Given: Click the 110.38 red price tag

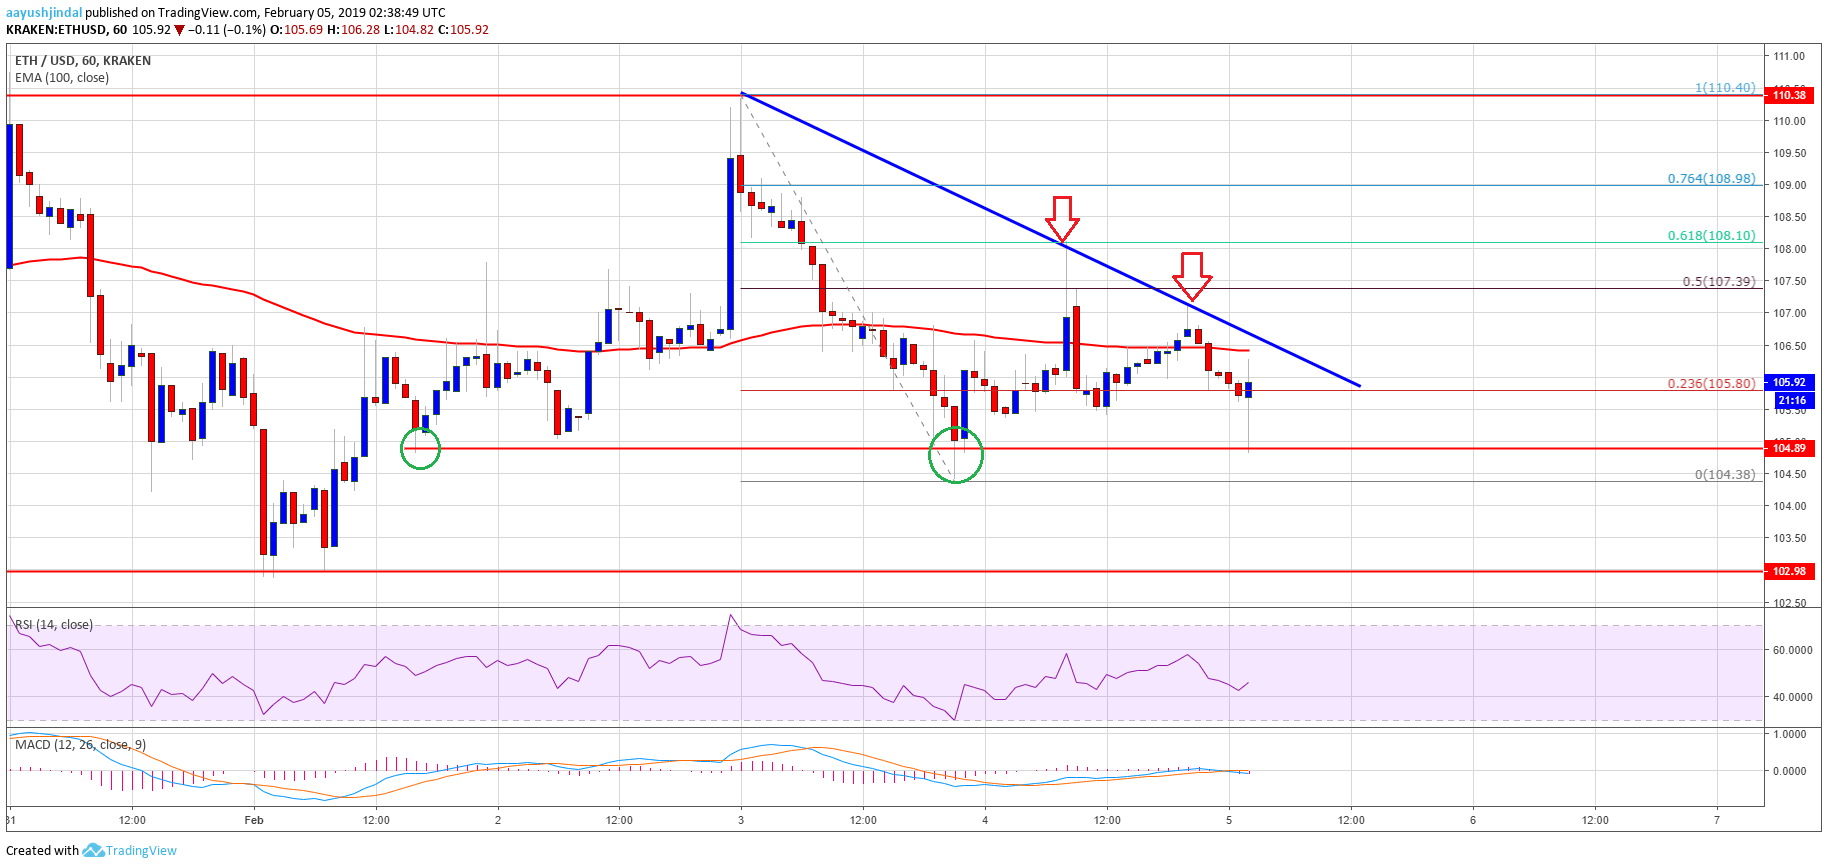Looking at the screenshot, I should pos(1790,95).
